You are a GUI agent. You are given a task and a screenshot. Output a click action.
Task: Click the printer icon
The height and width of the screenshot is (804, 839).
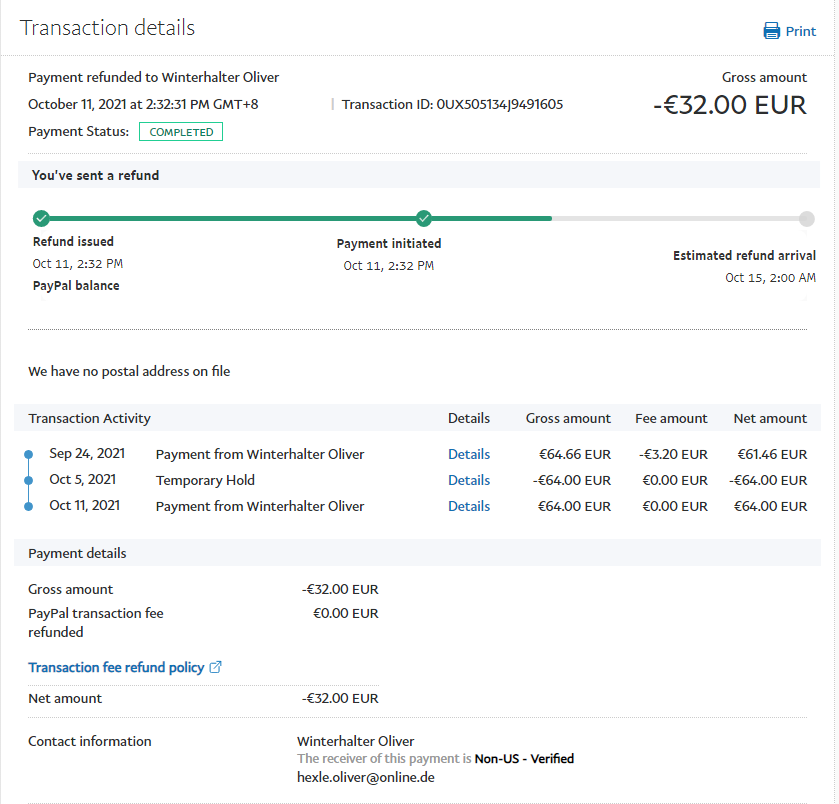(771, 31)
